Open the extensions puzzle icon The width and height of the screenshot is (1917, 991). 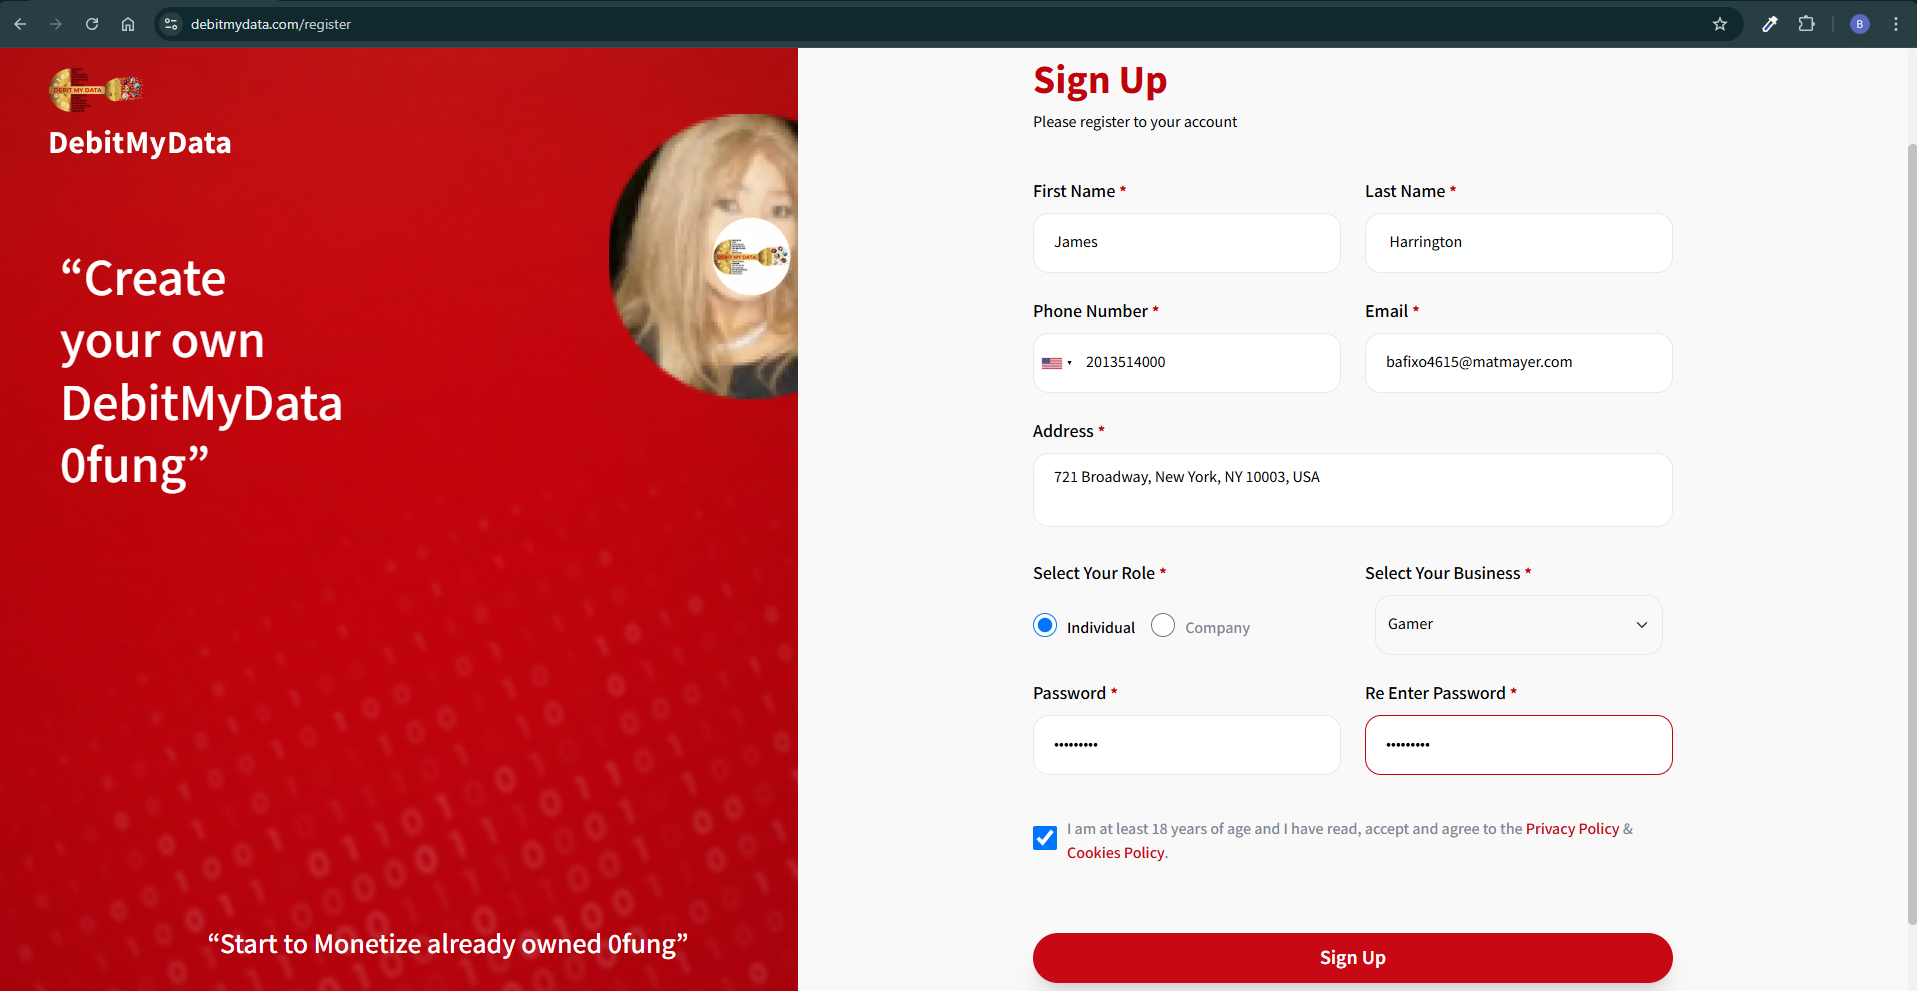point(1806,24)
